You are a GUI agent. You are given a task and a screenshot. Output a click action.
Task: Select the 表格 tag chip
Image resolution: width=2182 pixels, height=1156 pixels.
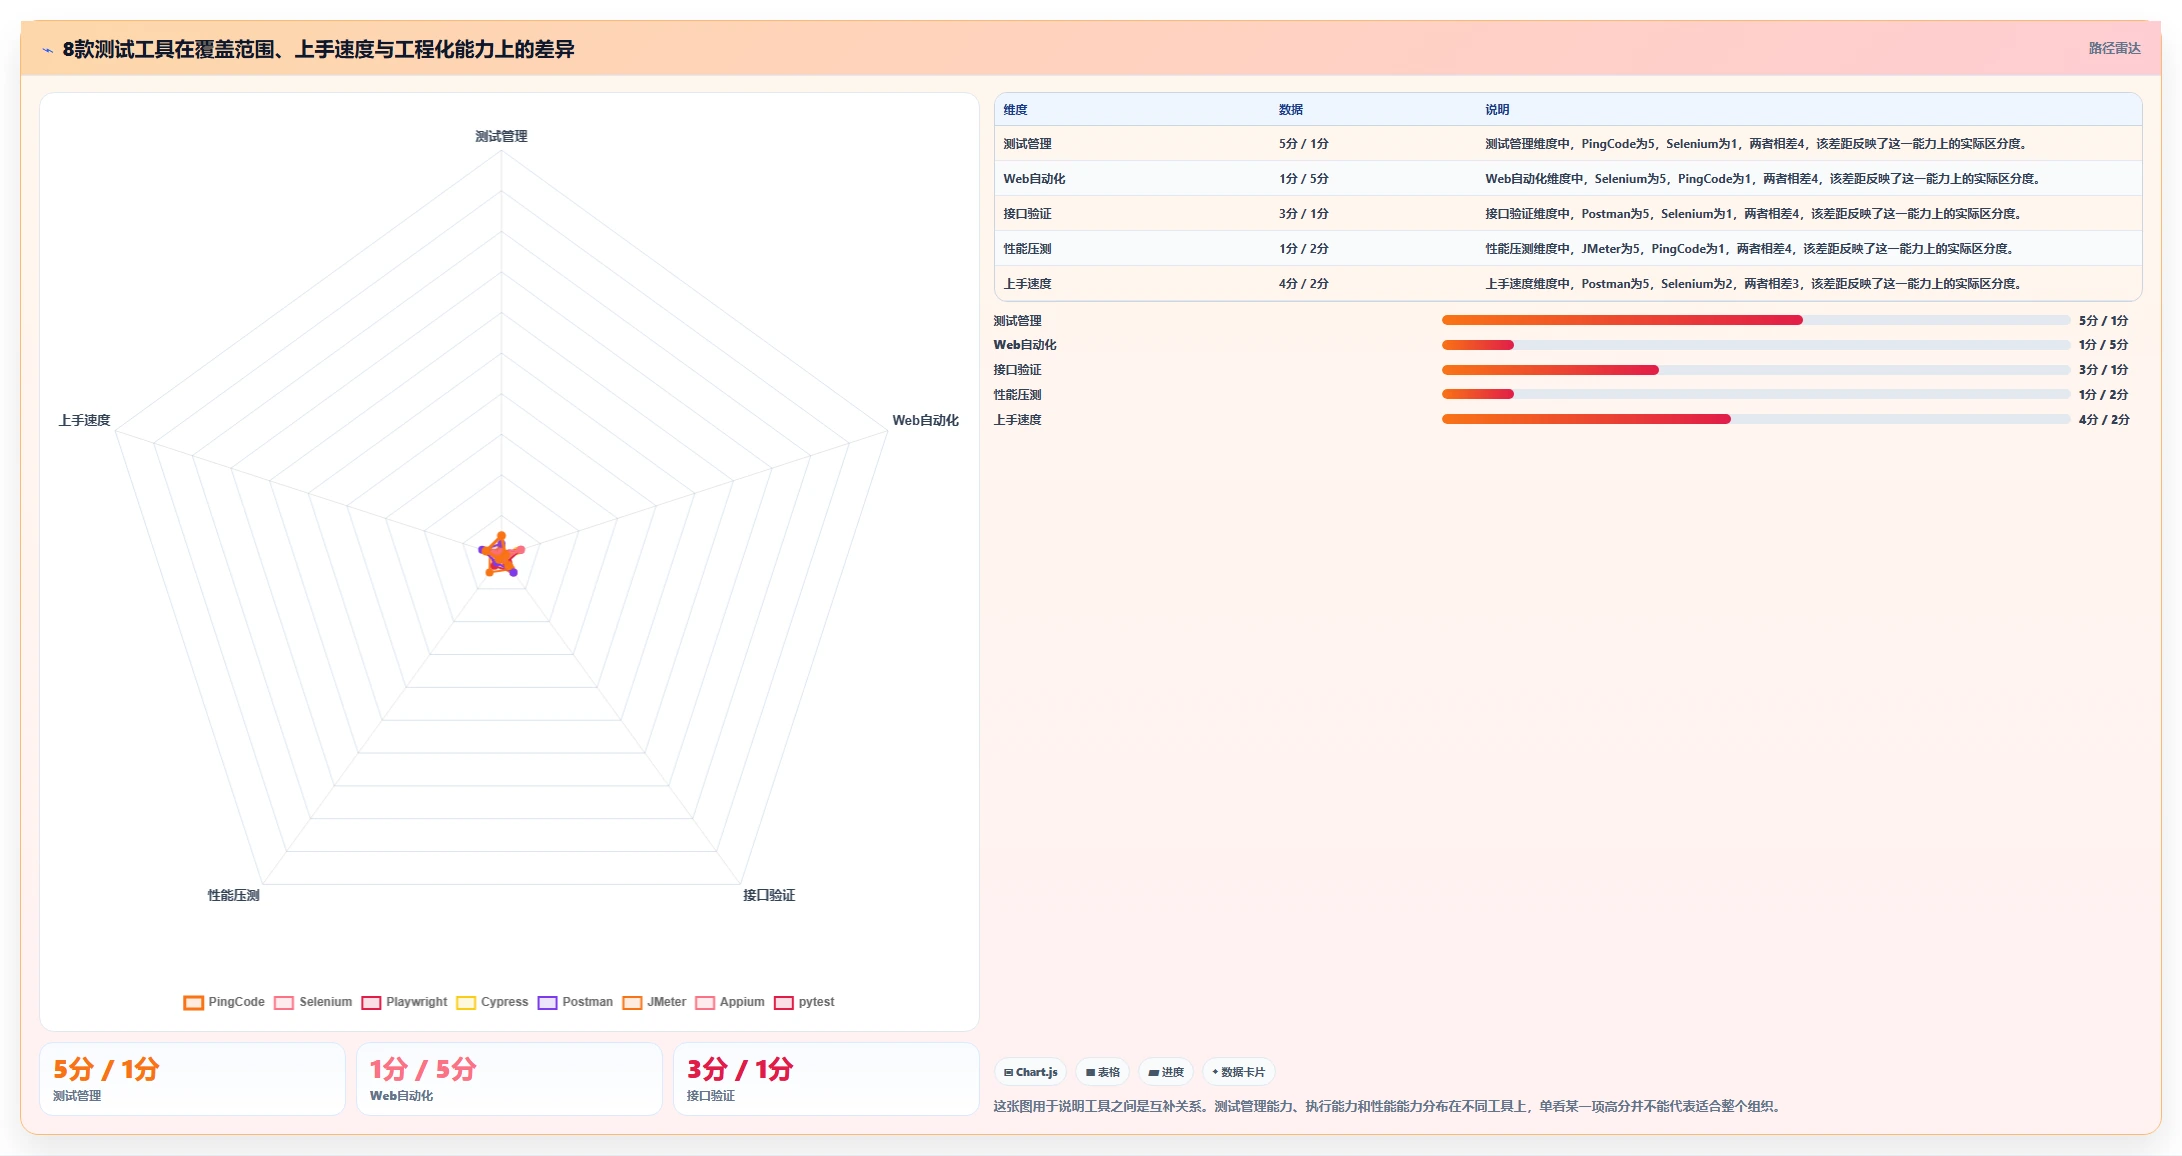1102,1072
